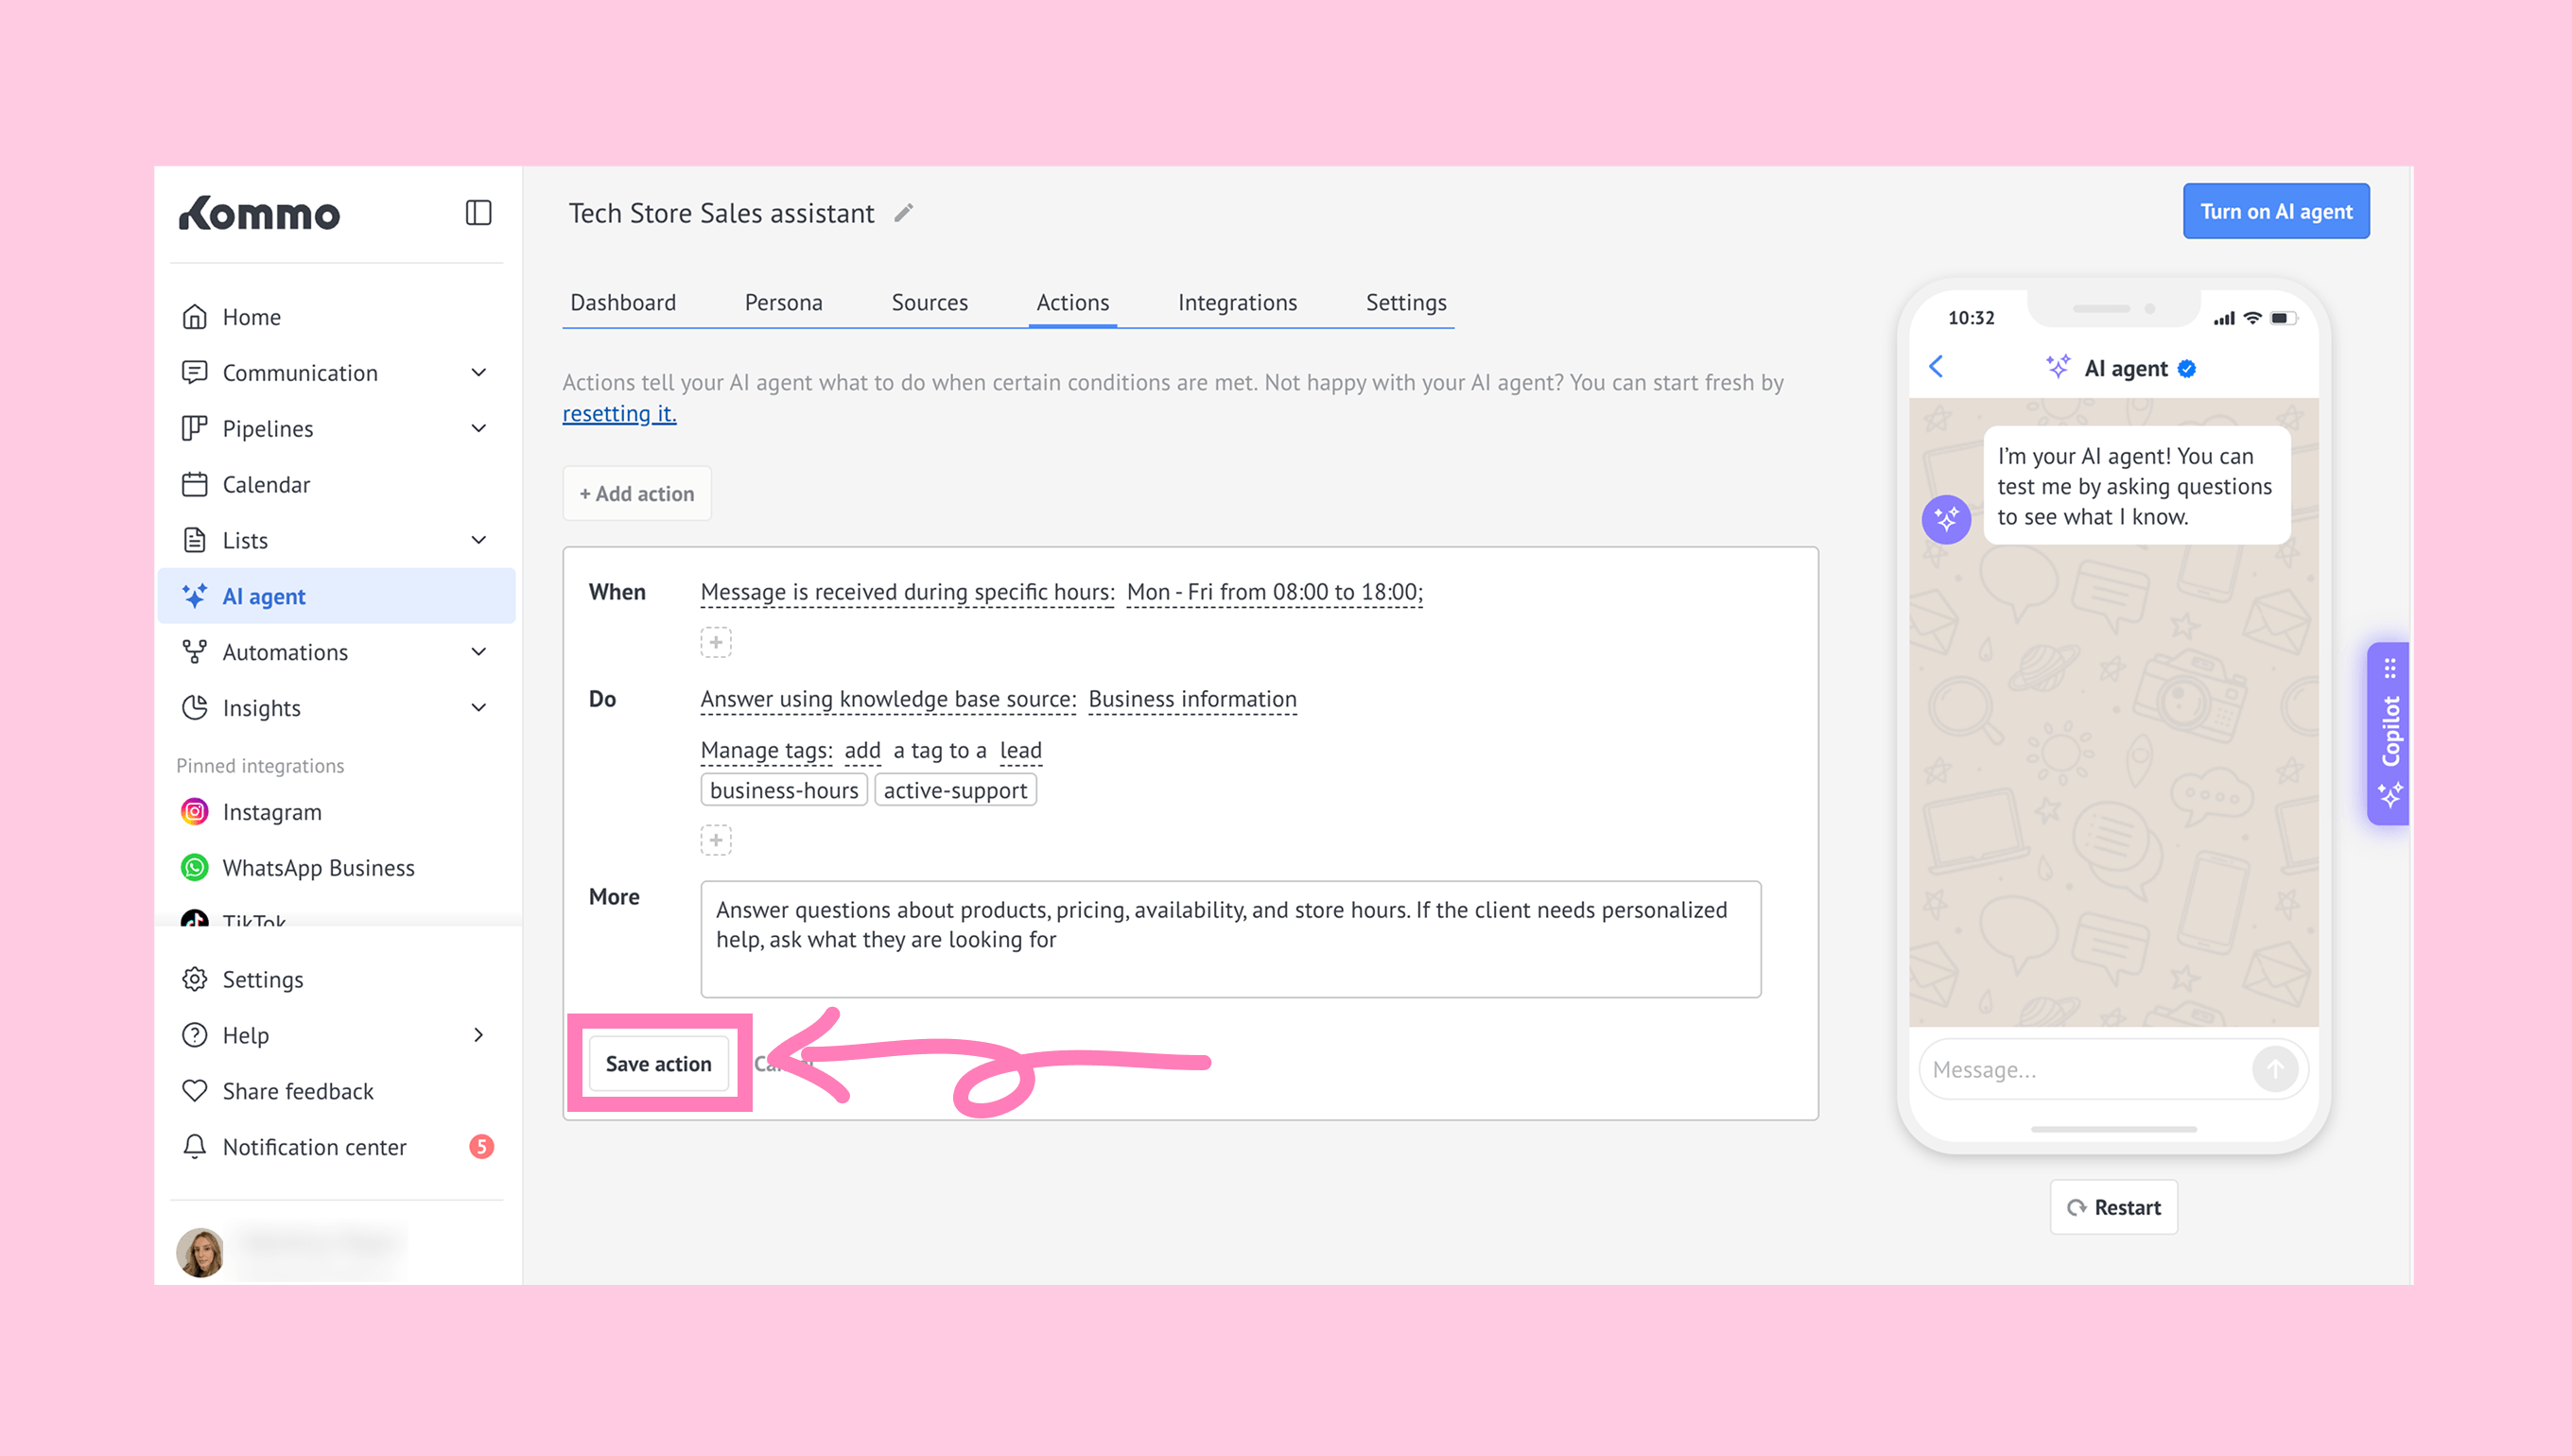This screenshot has width=2572, height=1456.
Task: Turn on AI agent button
Action: pos(2275,211)
